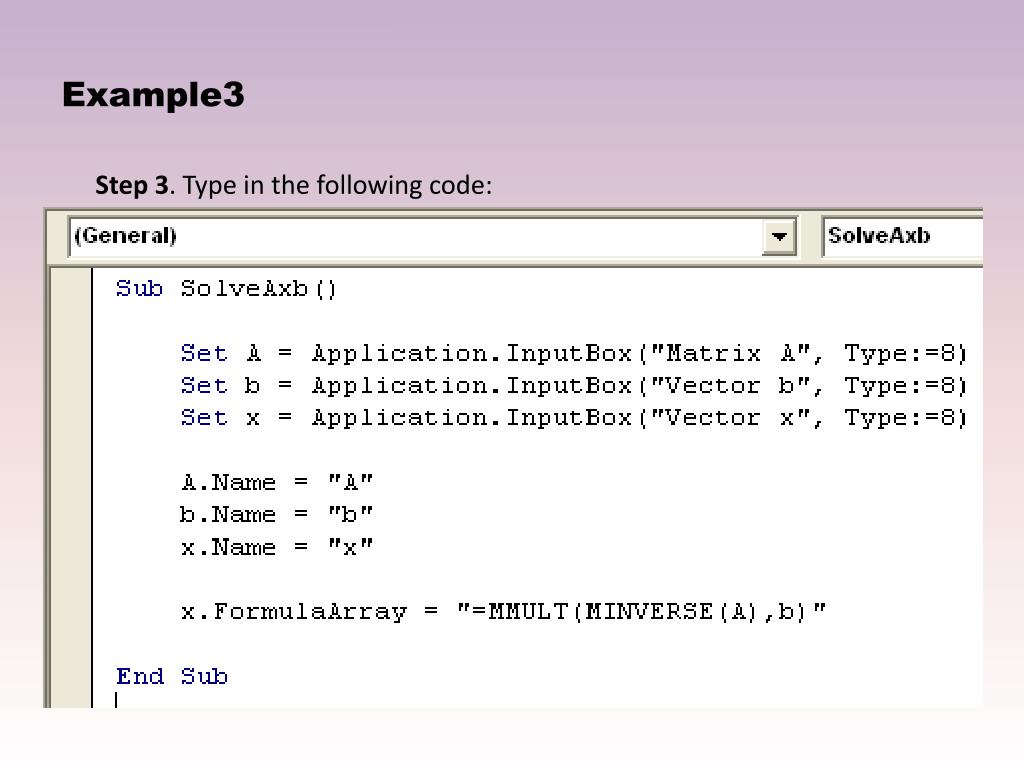Screen dimensions: 1024x768
Task: Click the Sub SolveAxb() declaration line
Action: 227,289
